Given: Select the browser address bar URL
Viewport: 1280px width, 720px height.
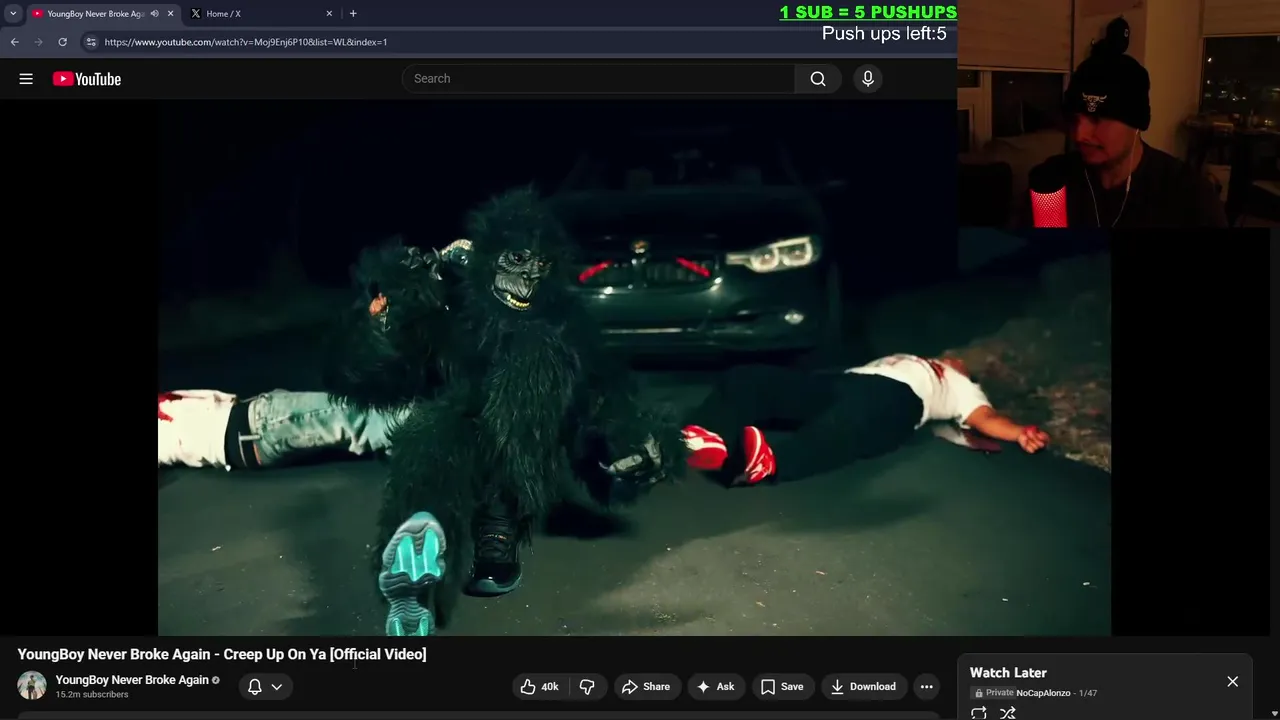Looking at the screenshot, I should (x=246, y=42).
